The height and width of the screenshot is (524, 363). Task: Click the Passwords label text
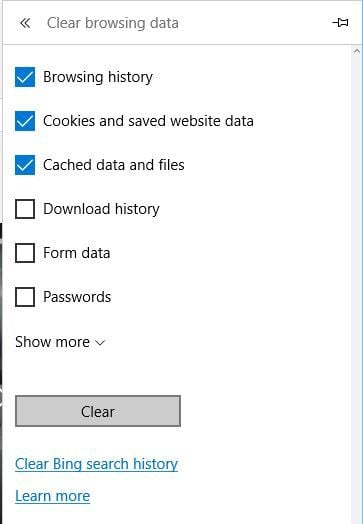tap(77, 297)
